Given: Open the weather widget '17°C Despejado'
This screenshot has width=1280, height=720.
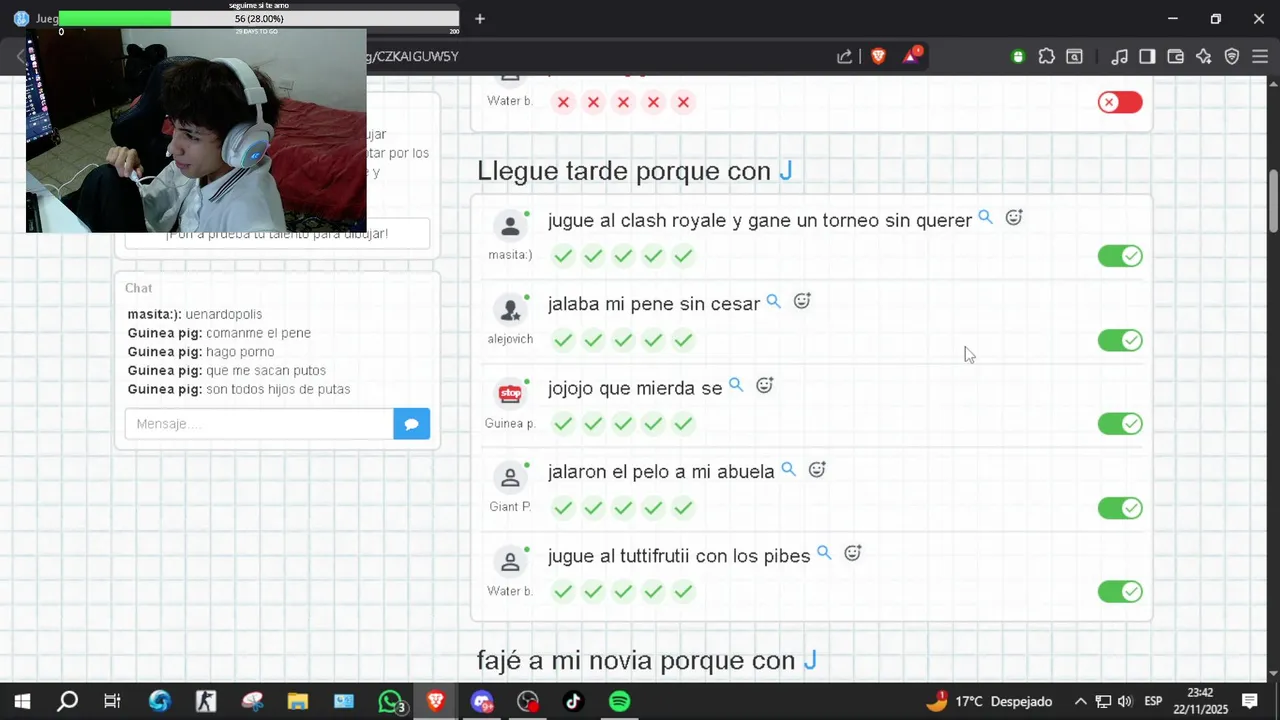Looking at the screenshot, I should pyautogui.click(x=989, y=701).
